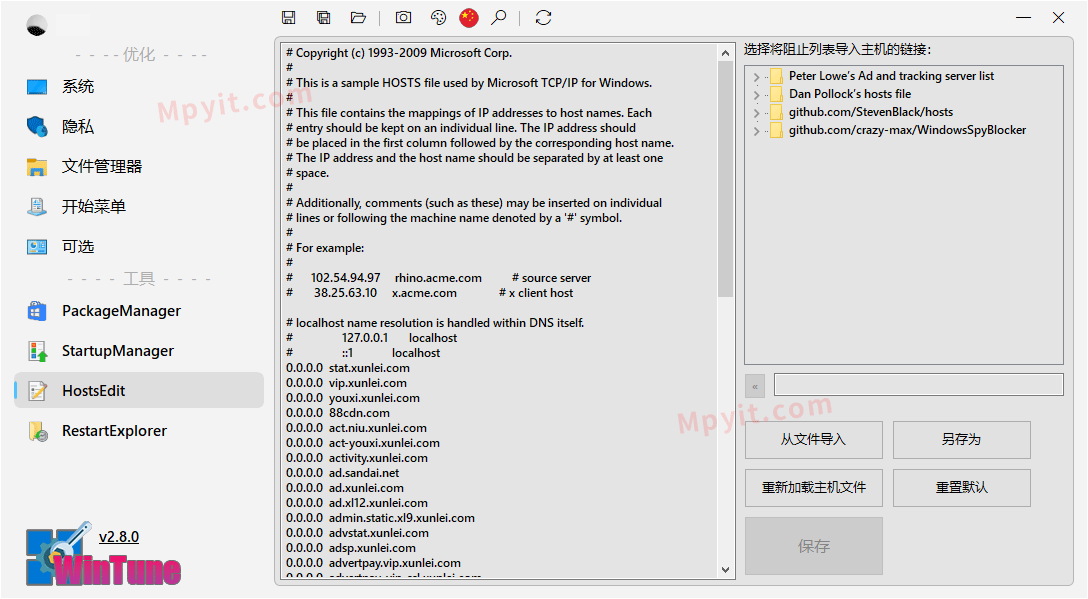
Task: Click the 可选 sidebar icon
Action: coord(37,246)
